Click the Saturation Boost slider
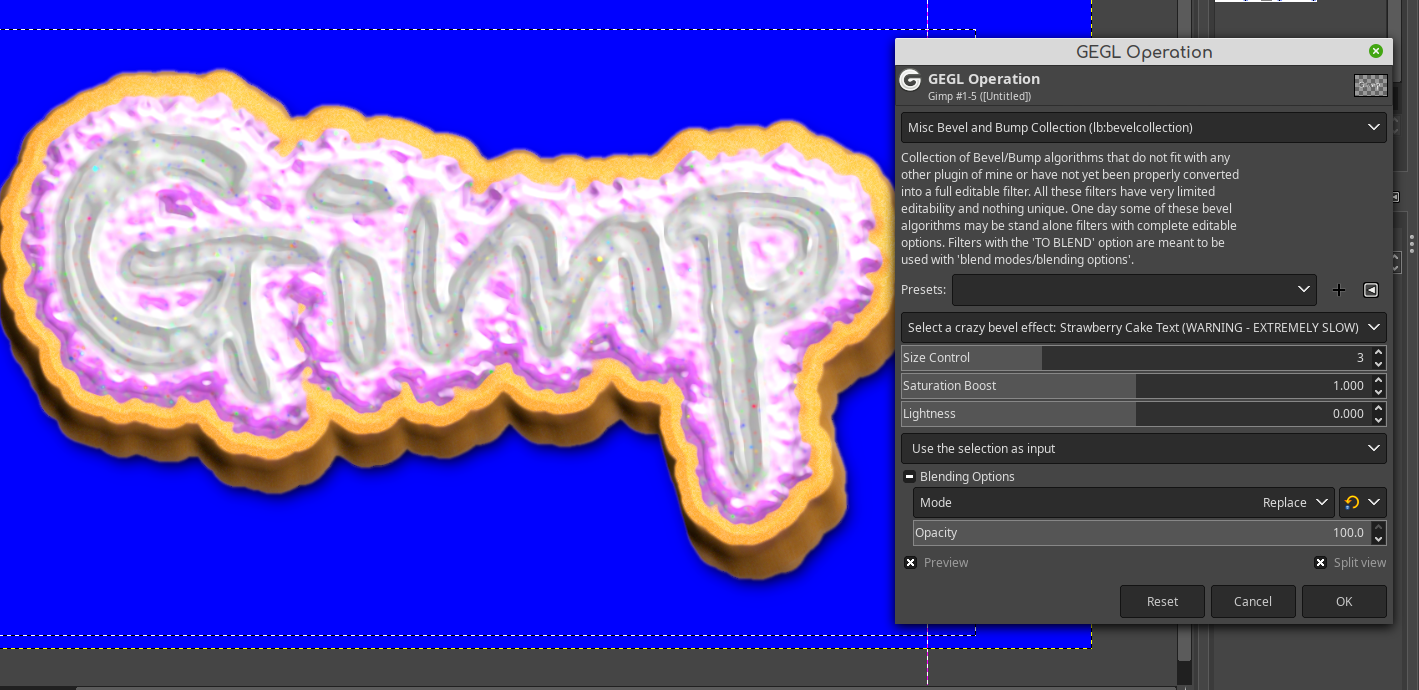The height and width of the screenshot is (690, 1419). [1135, 386]
